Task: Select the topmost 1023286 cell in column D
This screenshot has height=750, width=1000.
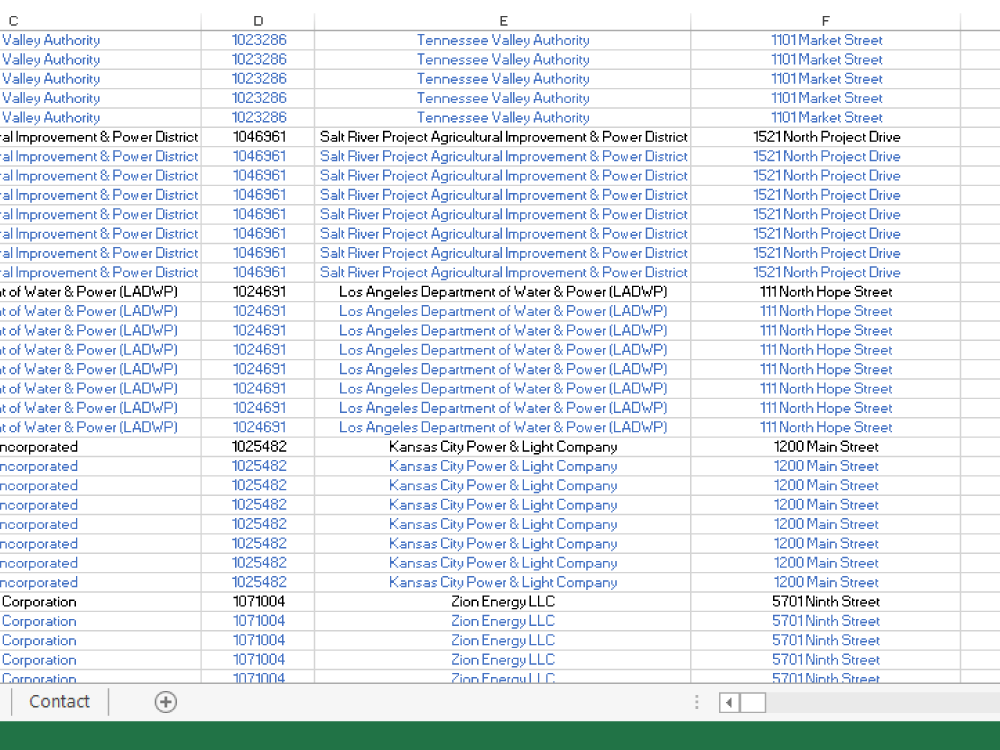Action: [258, 40]
